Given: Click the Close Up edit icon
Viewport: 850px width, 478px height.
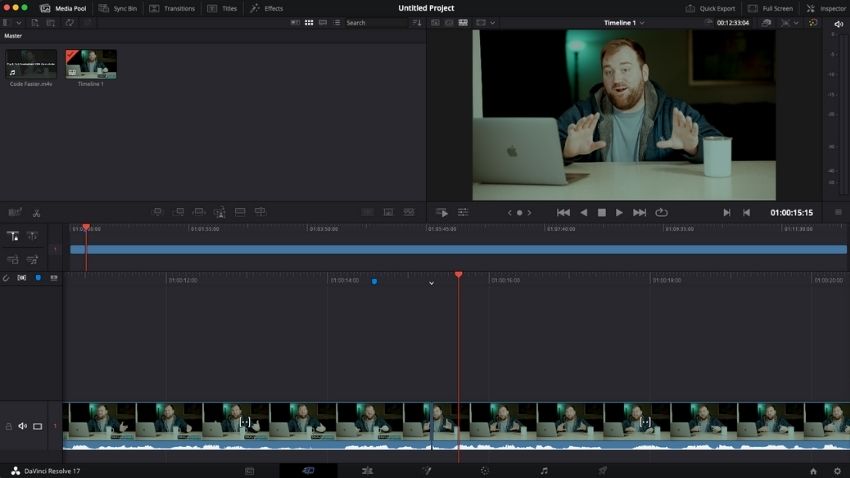Looking at the screenshot, I should (220, 212).
